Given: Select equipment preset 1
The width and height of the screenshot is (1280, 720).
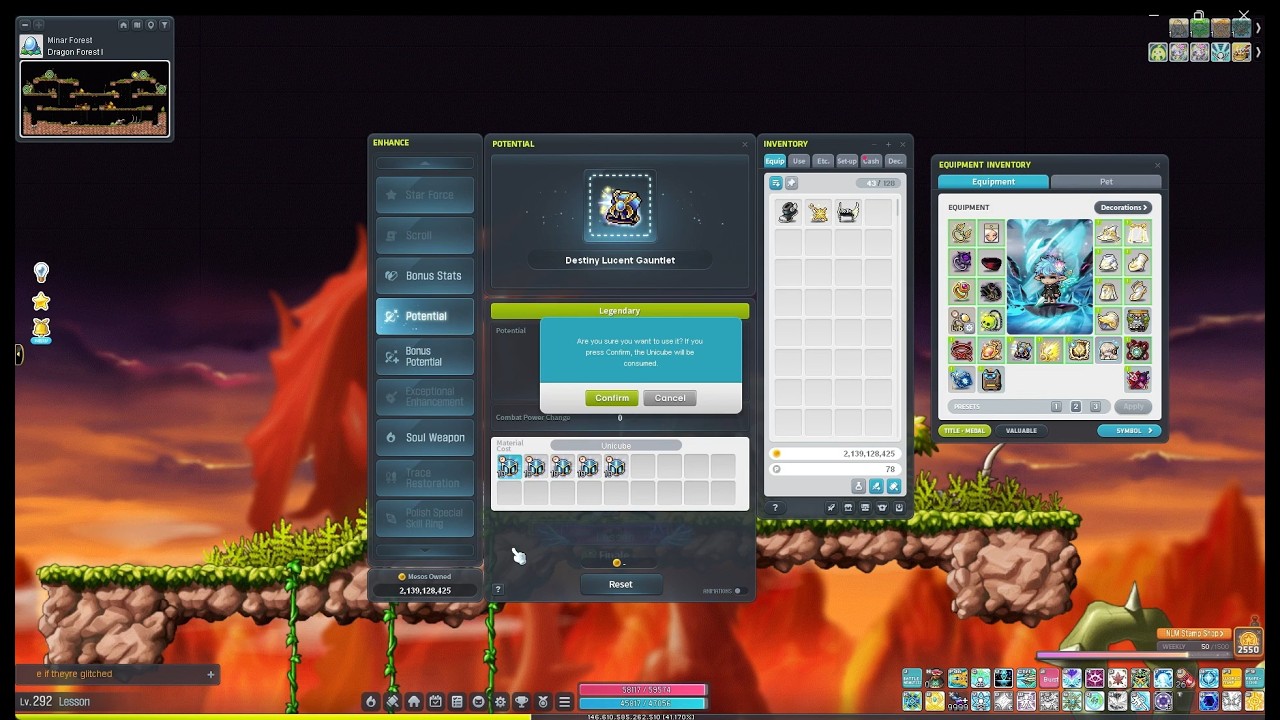Looking at the screenshot, I should (x=1056, y=407).
